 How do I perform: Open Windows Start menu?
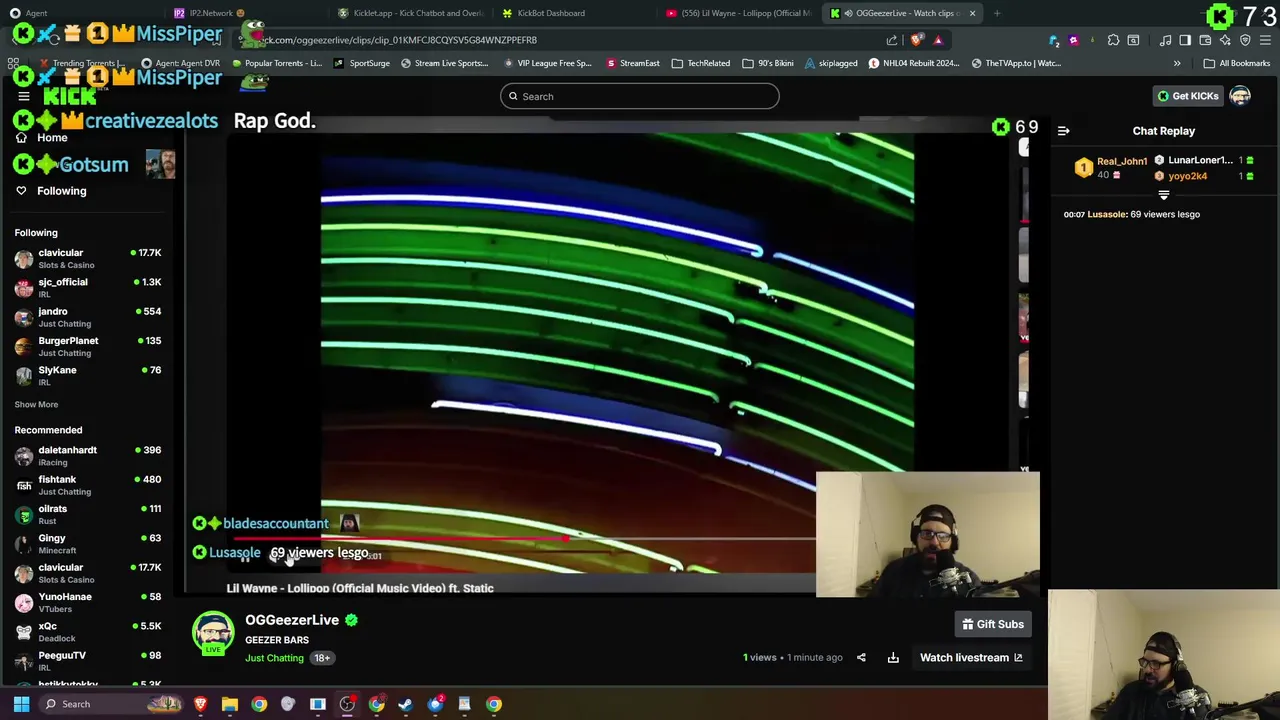21,704
